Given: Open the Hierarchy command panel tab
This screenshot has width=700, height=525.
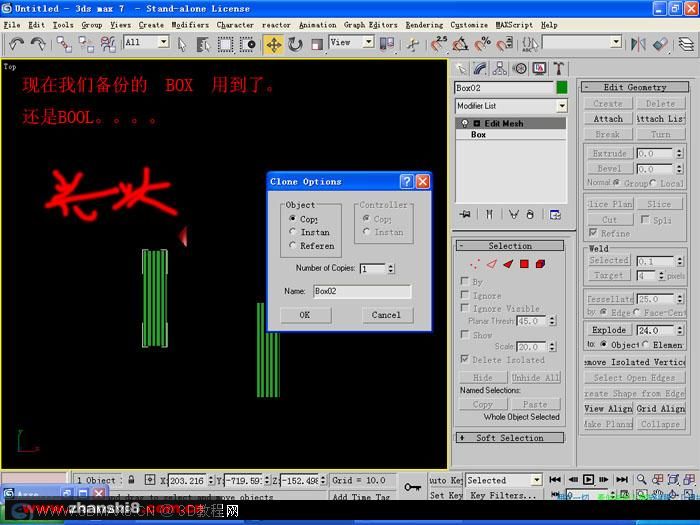Looking at the screenshot, I should point(500,68).
